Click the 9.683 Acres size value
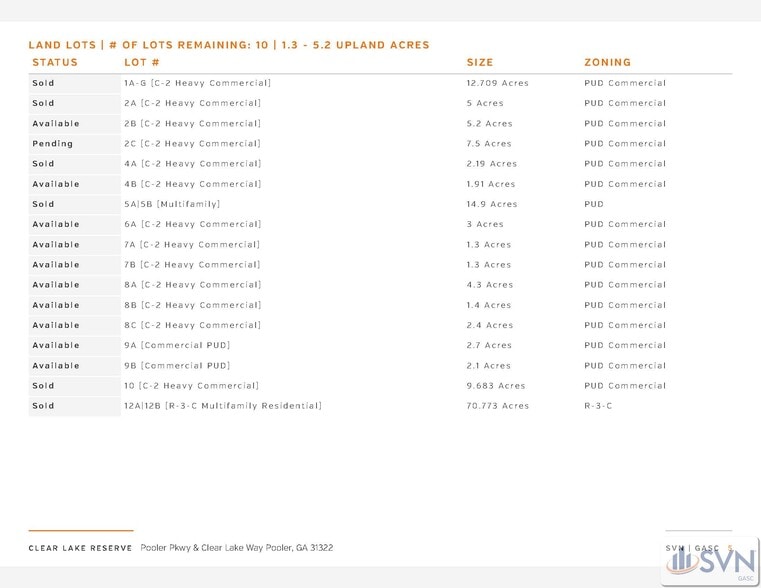This screenshot has width=761, height=588. (495, 386)
